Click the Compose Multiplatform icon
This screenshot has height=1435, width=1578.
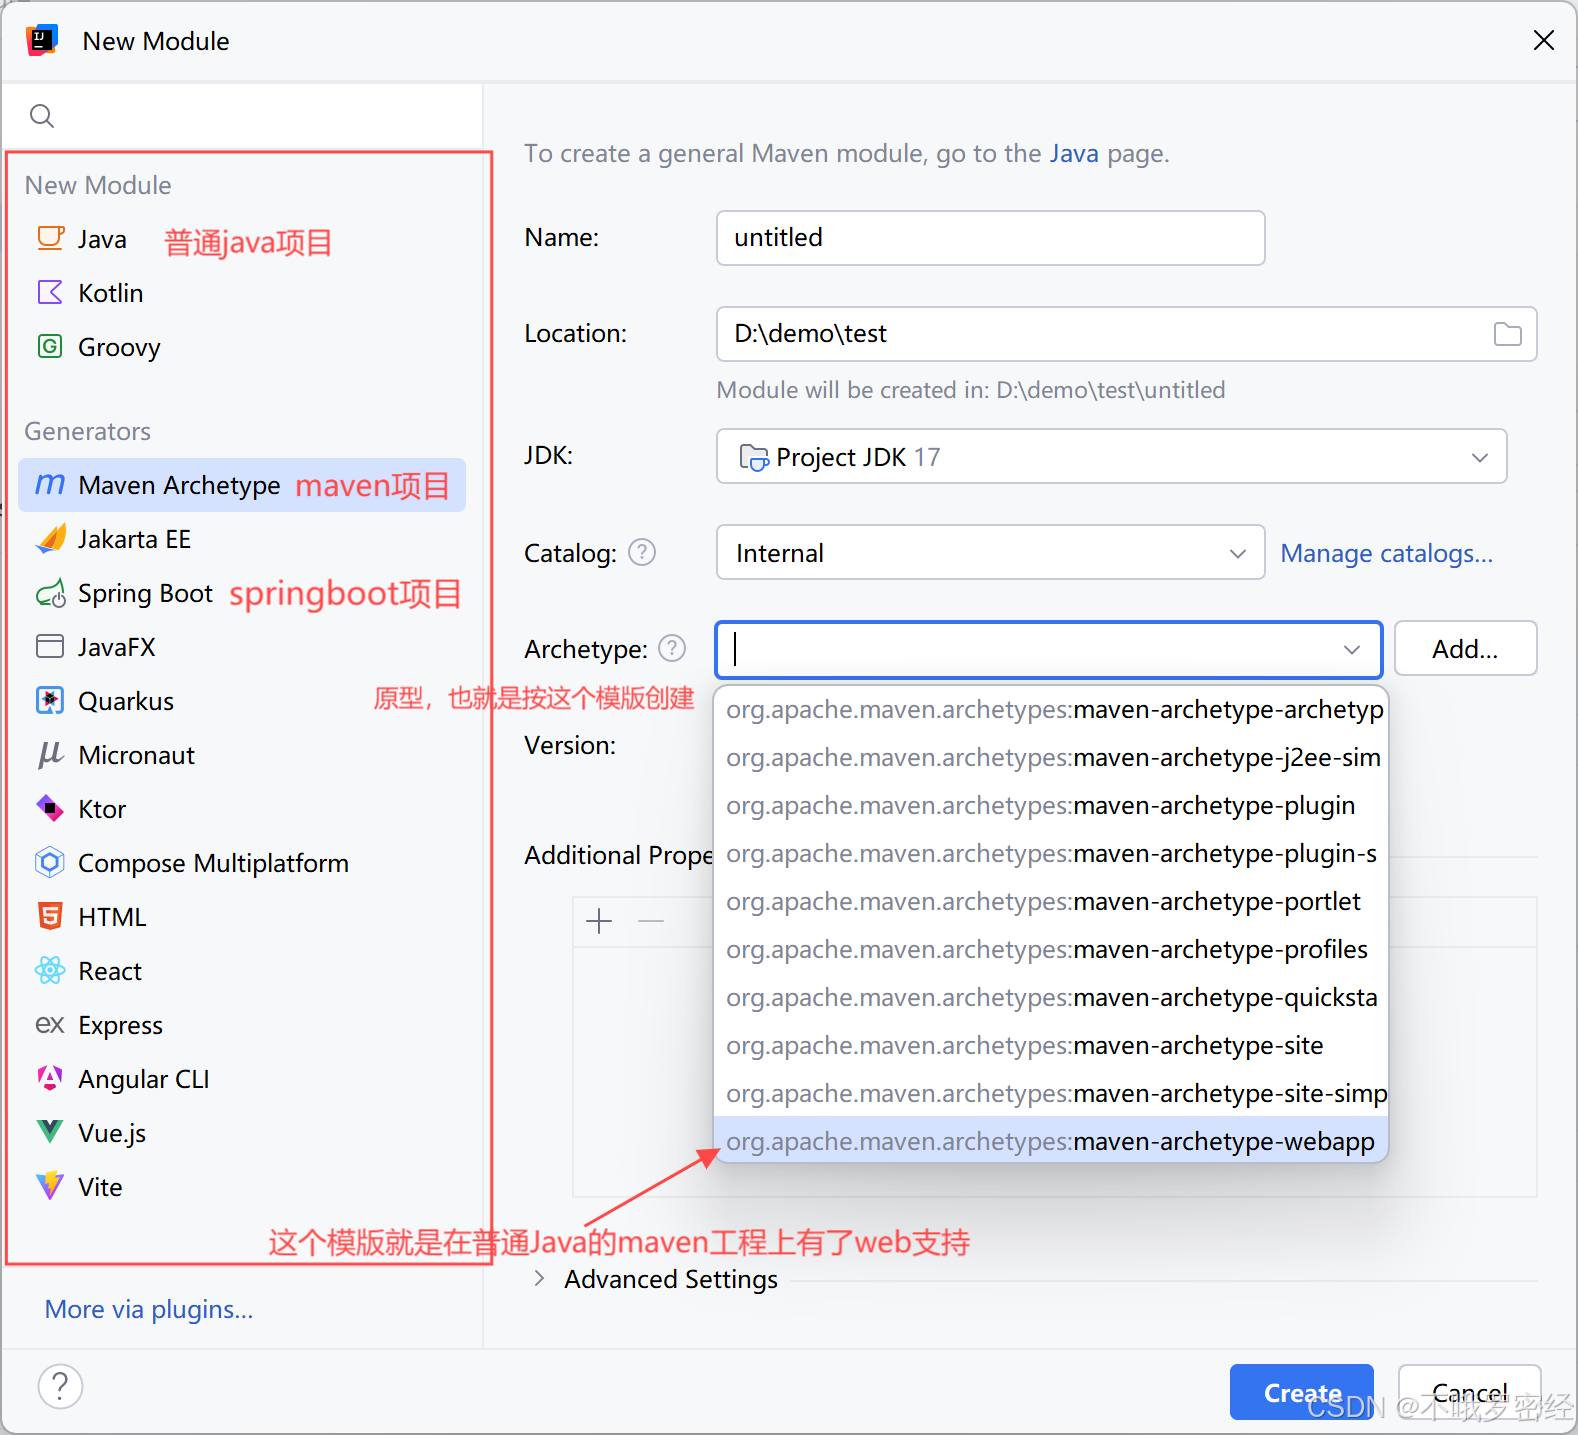[x=50, y=862]
